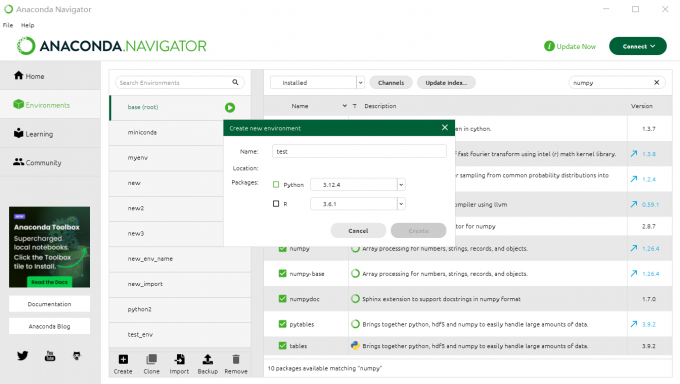The height and width of the screenshot is (384, 680).
Task: Toggle the numpy-base package checkbox
Action: pos(282,273)
